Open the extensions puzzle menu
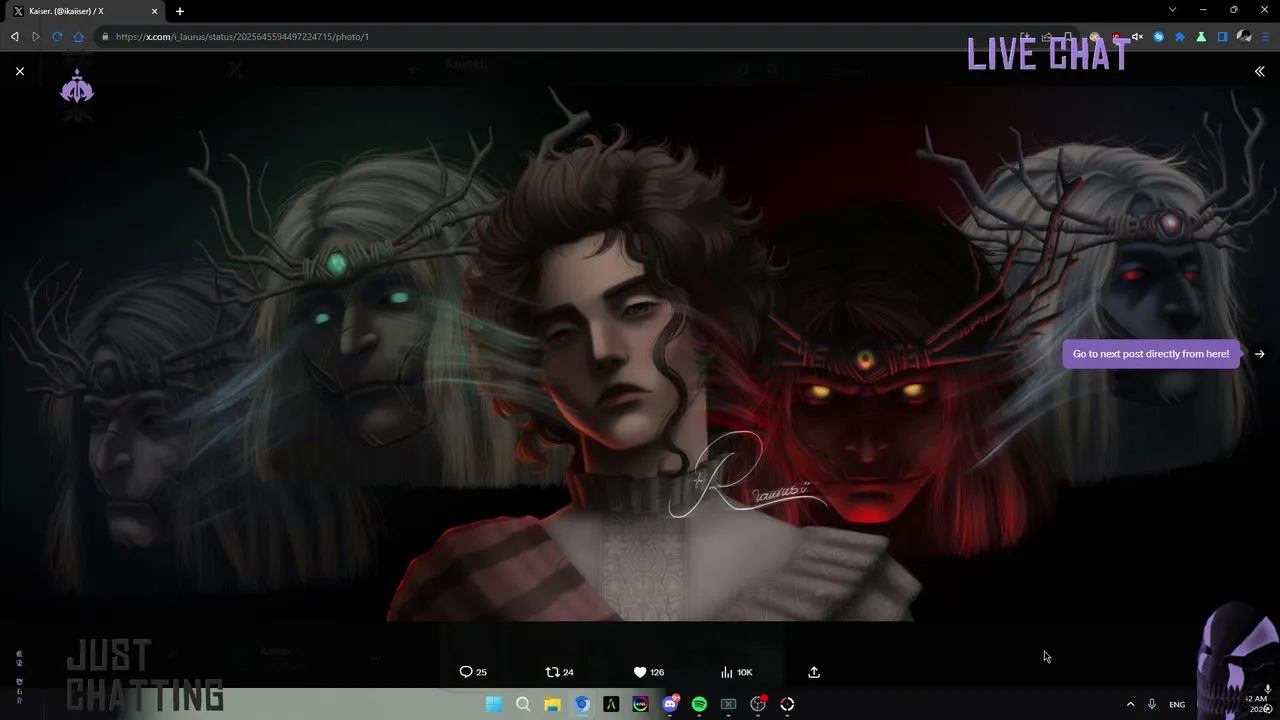1280x720 pixels. click(1180, 37)
